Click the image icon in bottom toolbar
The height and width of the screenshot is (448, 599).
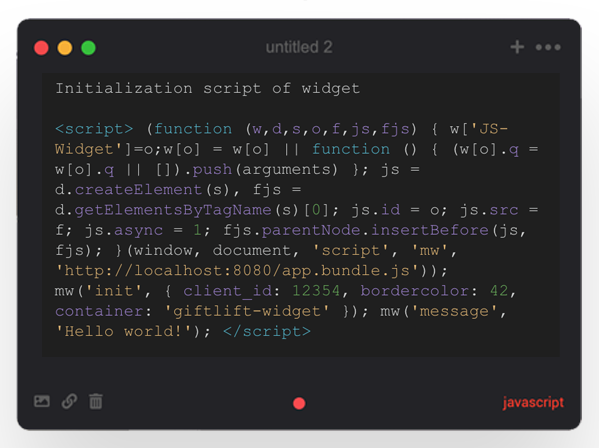(x=42, y=401)
